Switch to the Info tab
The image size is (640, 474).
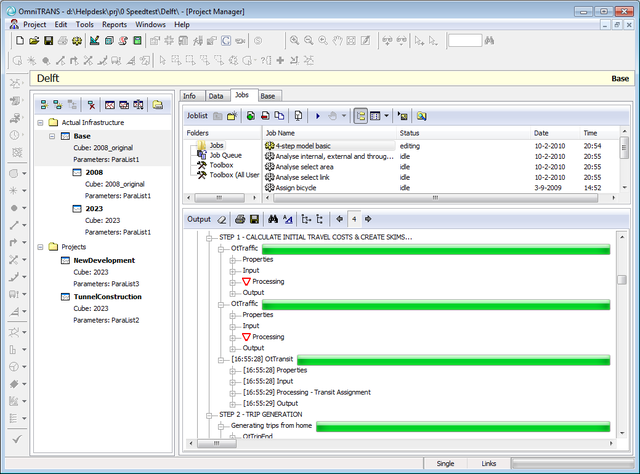point(192,96)
